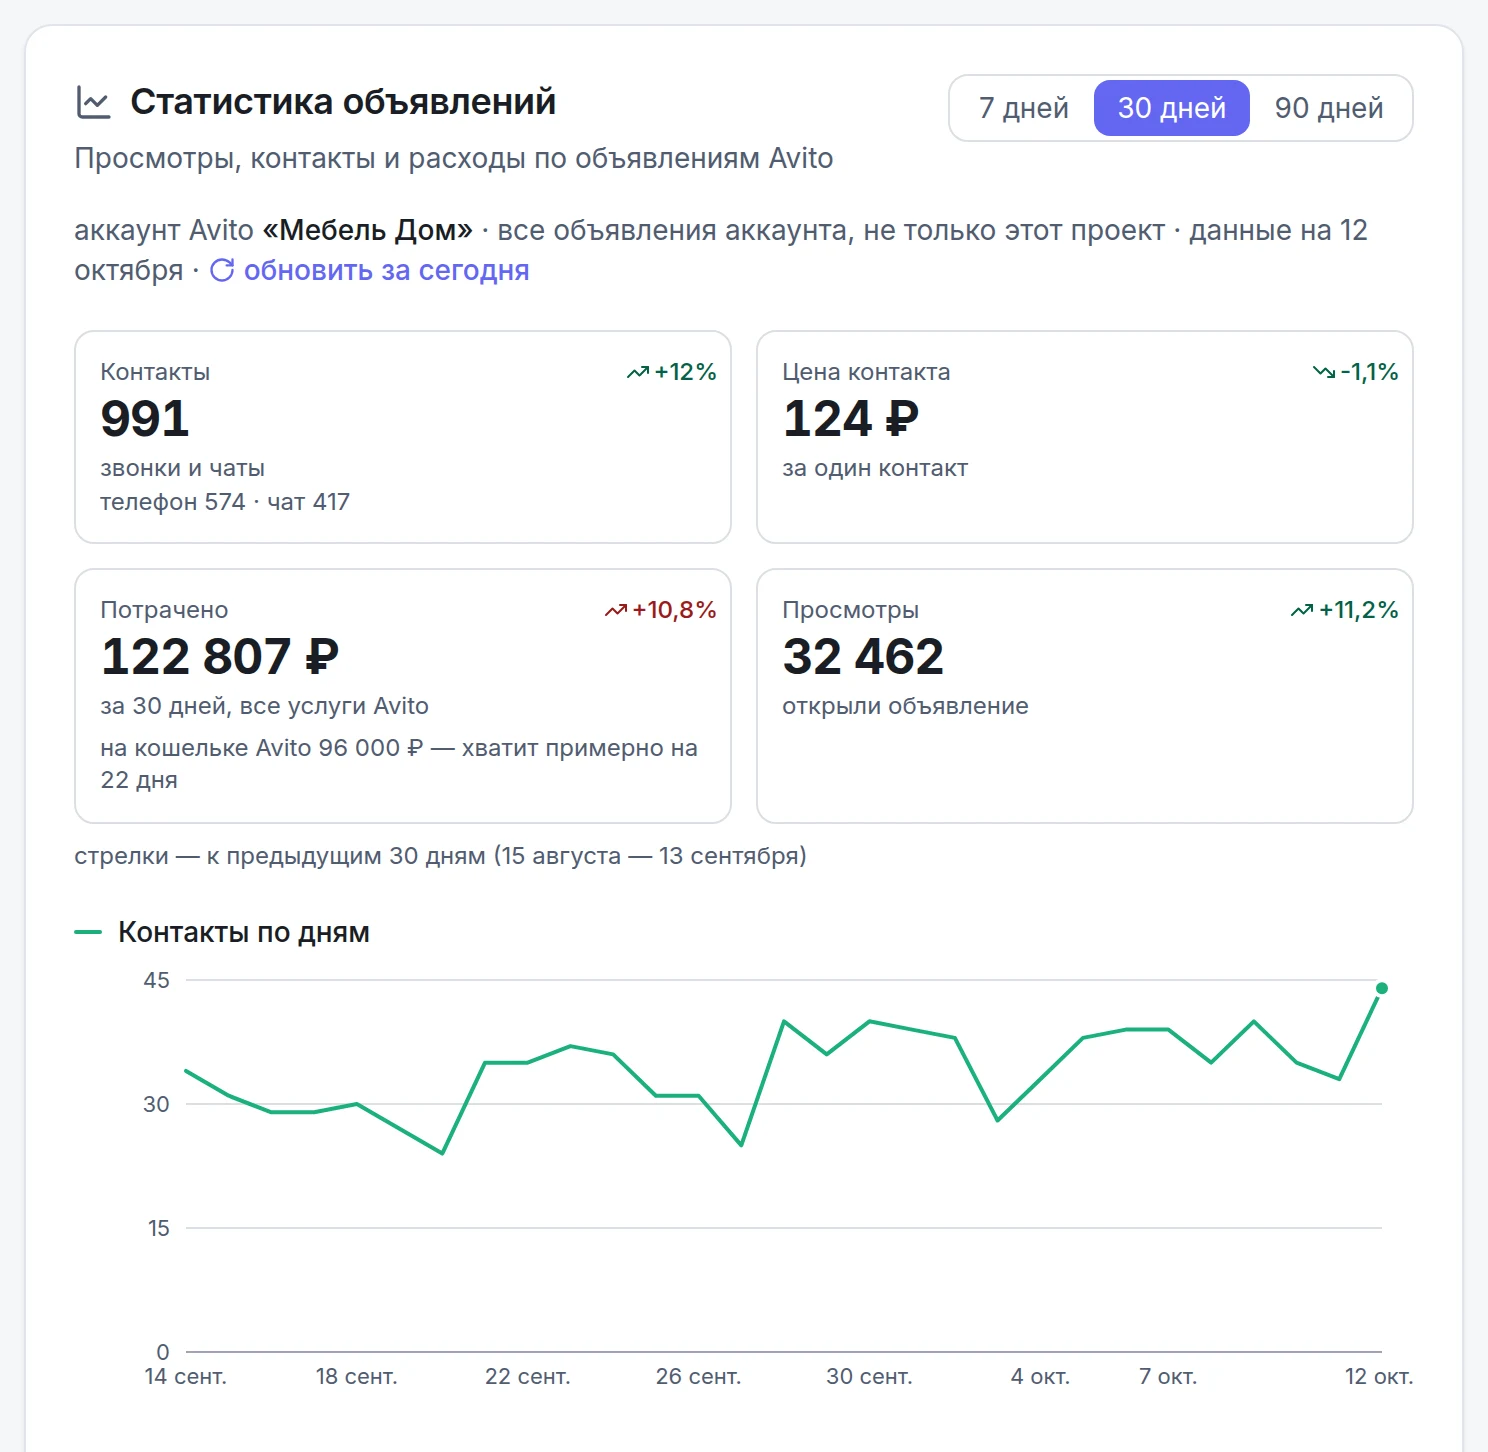Viewport: 1488px width, 1452px height.
Task: Click the refresh icon before "обновить за сегодня"
Action: 222,270
